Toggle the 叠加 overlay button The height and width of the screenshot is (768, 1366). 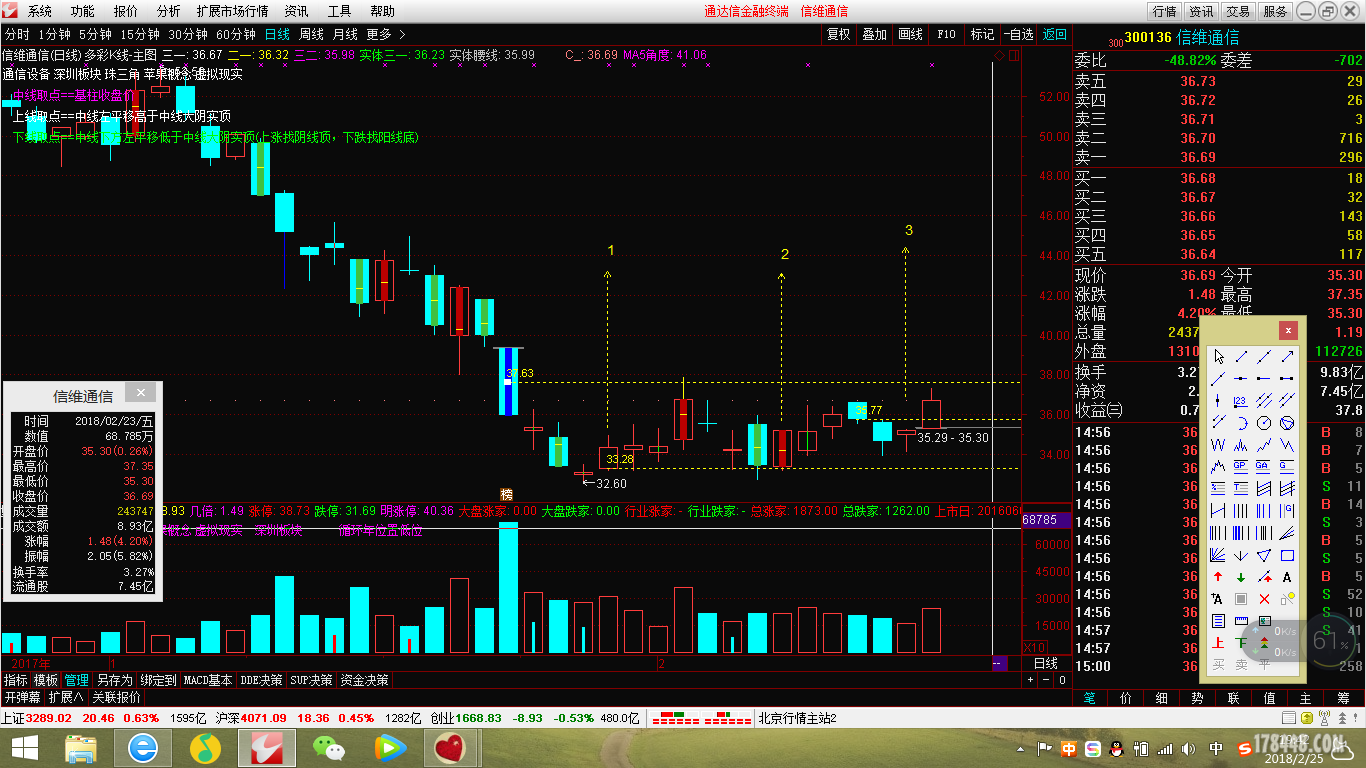tap(875, 34)
